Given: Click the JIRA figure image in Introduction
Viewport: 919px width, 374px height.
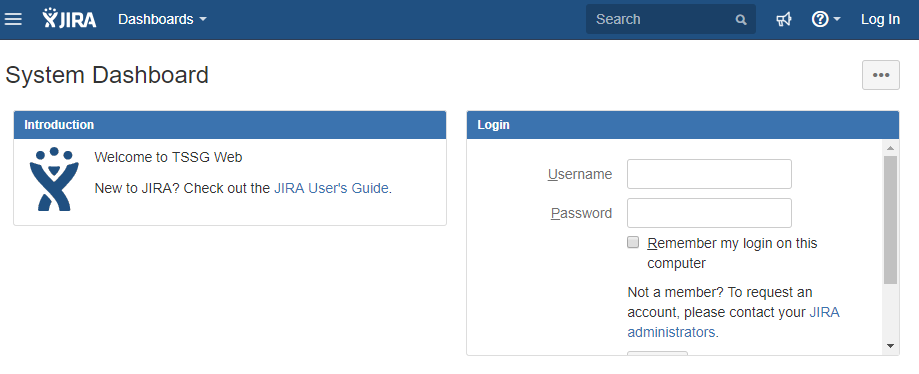Looking at the screenshot, I should click(54, 179).
